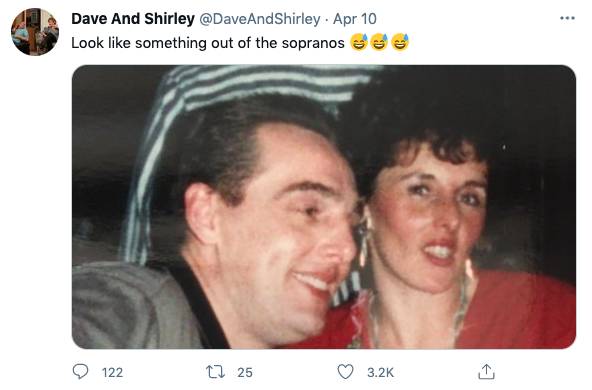The width and height of the screenshot is (592, 390).
Task: Open the share upload-arrow icon
Action: click(486, 372)
